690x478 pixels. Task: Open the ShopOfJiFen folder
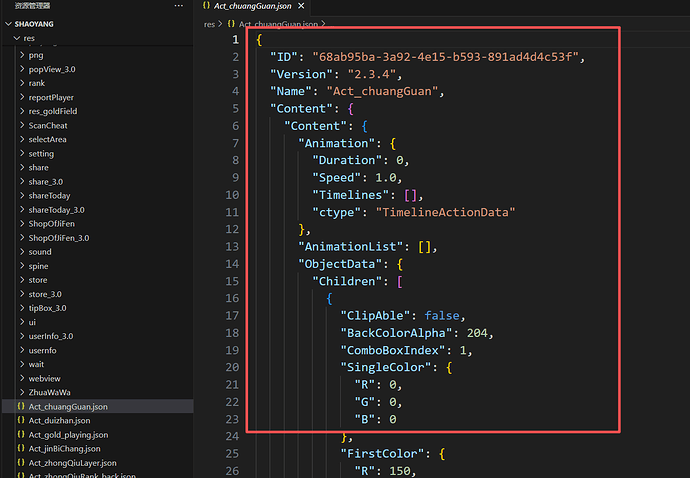pos(51,224)
